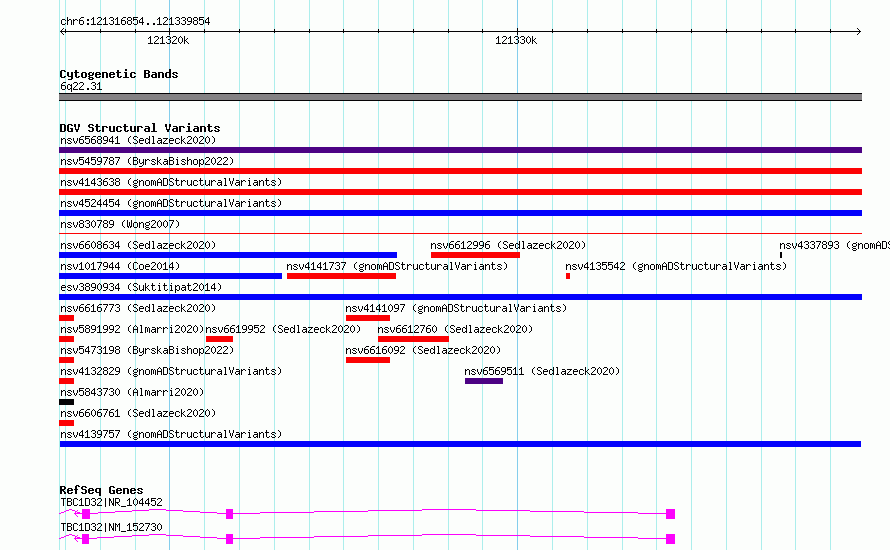Select the nsv830789 (Wong2007) label

[120, 224]
